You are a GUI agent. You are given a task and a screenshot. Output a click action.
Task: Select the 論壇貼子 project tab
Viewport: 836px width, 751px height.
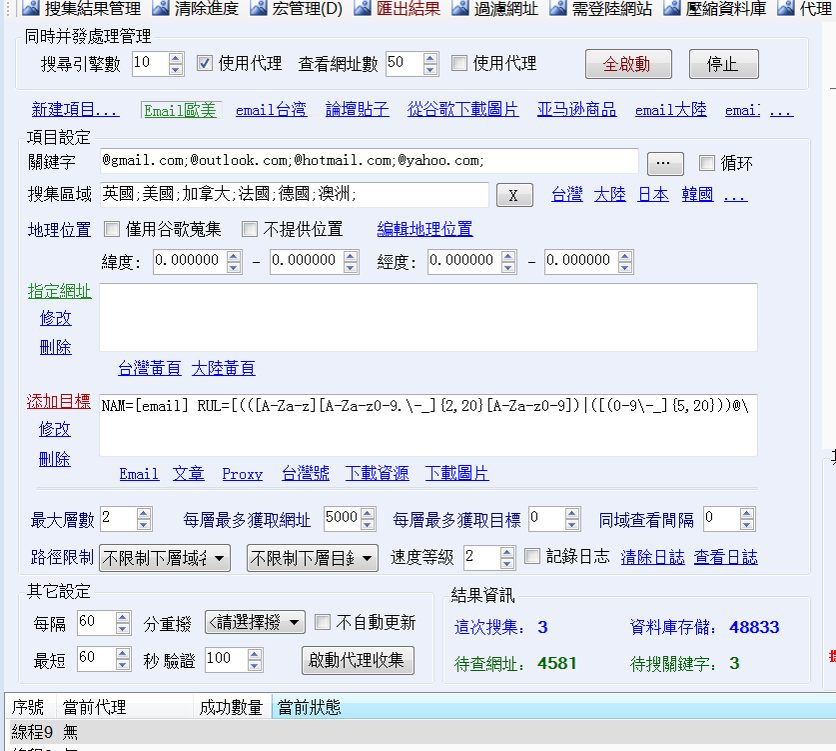click(x=357, y=110)
